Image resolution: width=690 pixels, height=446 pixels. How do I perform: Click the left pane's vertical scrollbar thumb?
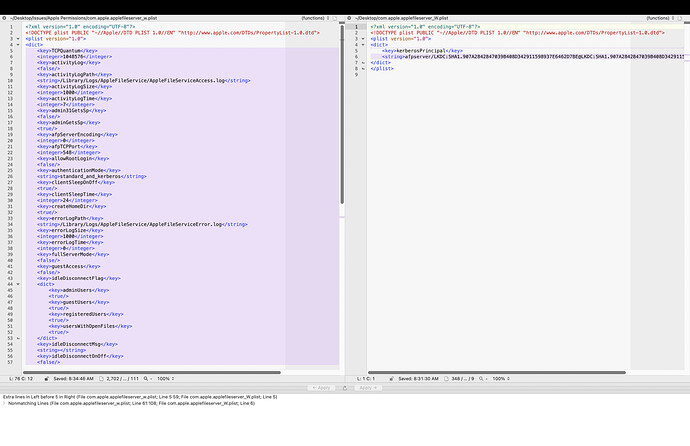pos(342,114)
